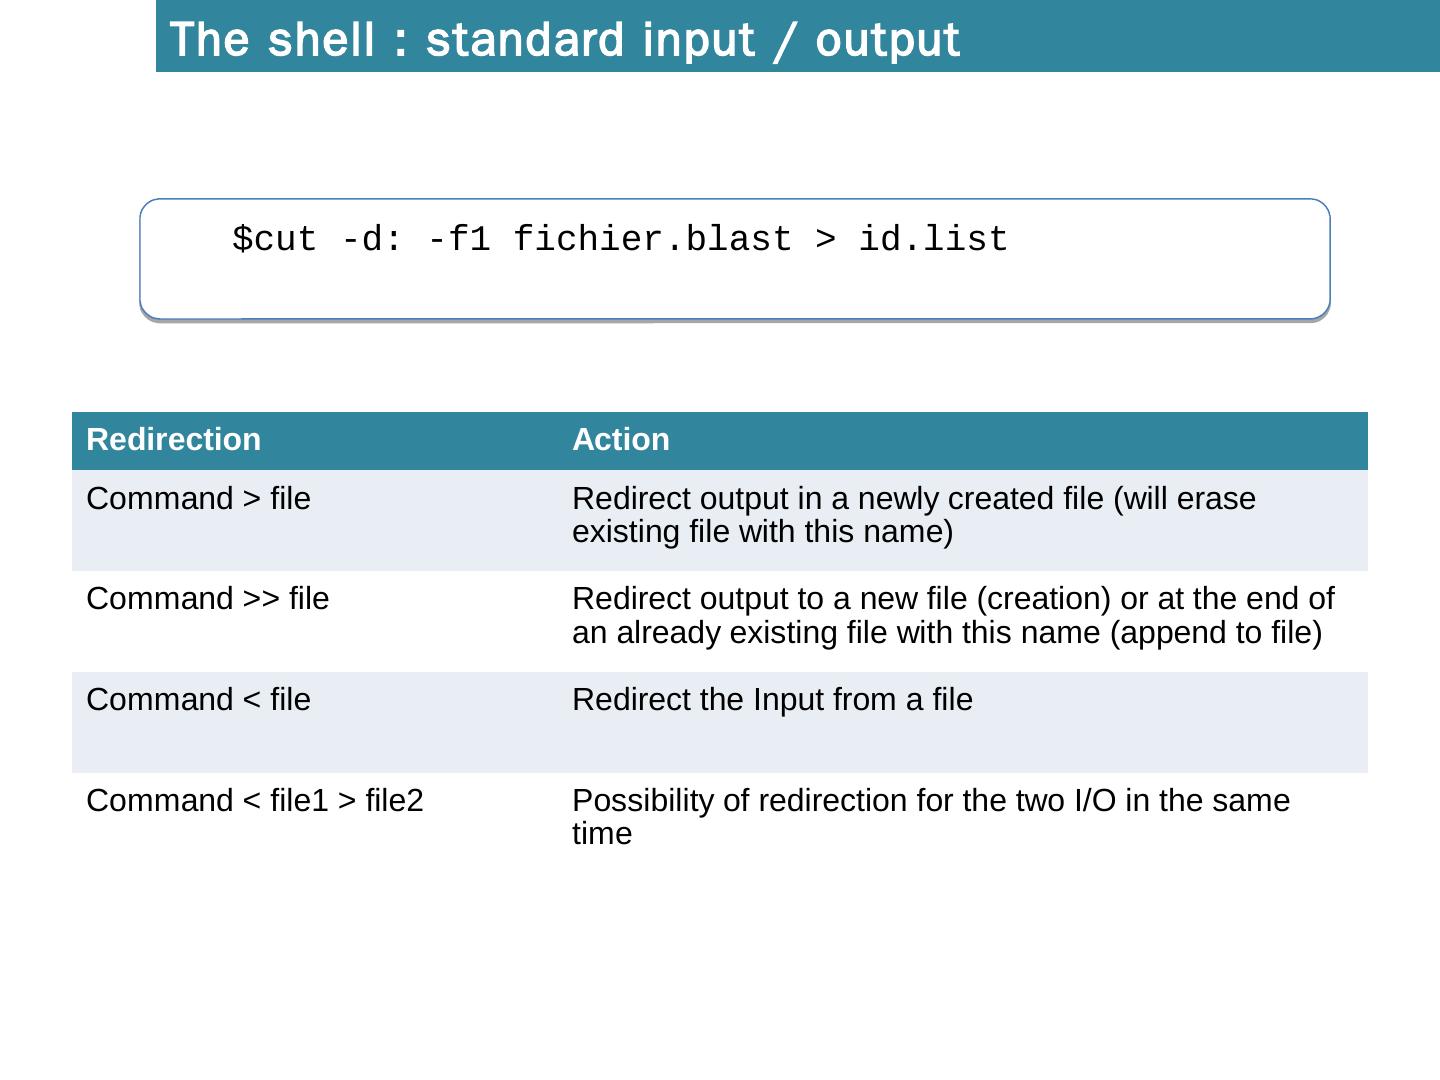
Task: Select "id.list" in the command line
Action: (933, 240)
